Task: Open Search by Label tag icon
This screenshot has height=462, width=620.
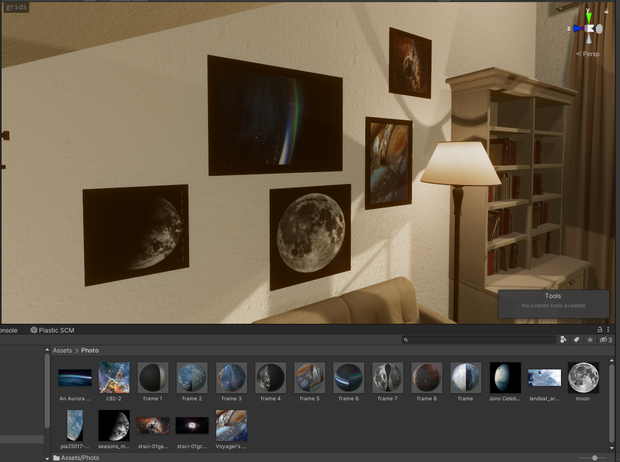Action: point(577,340)
